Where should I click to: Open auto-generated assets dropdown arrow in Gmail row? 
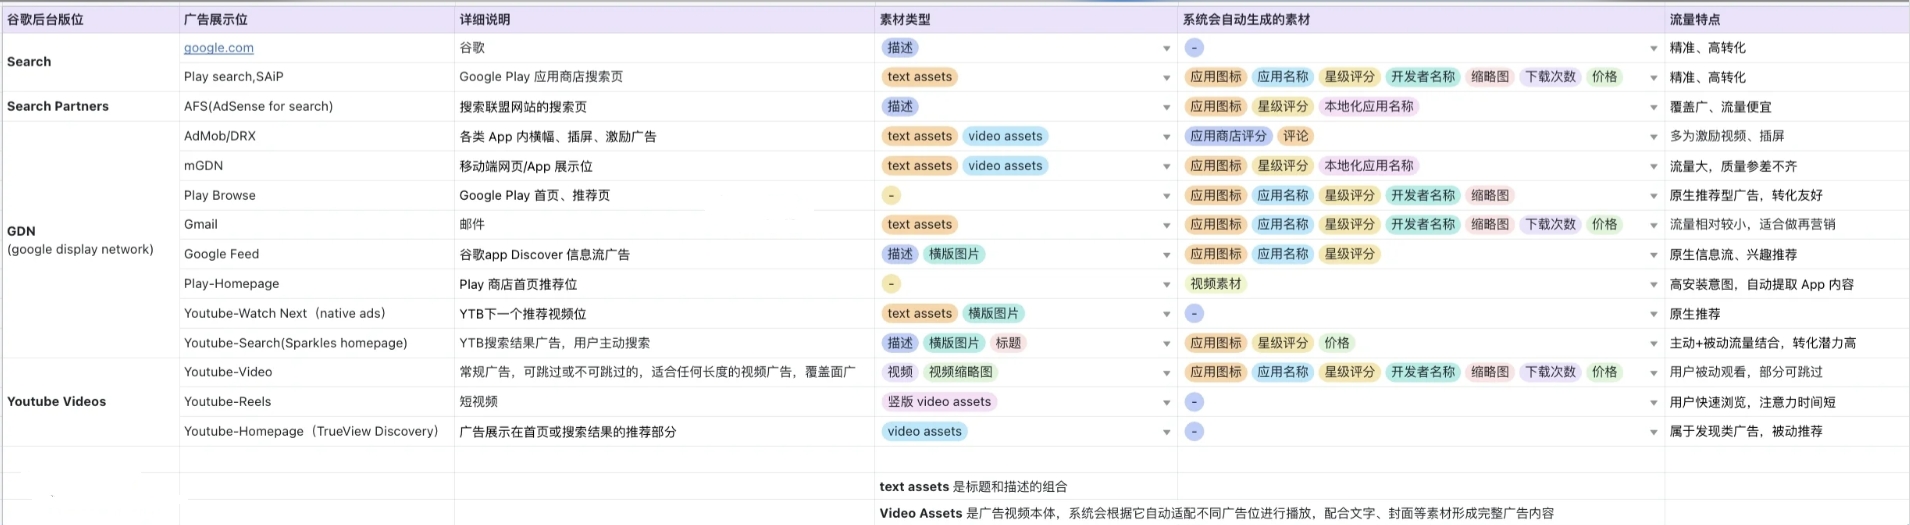pos(1653,225)
